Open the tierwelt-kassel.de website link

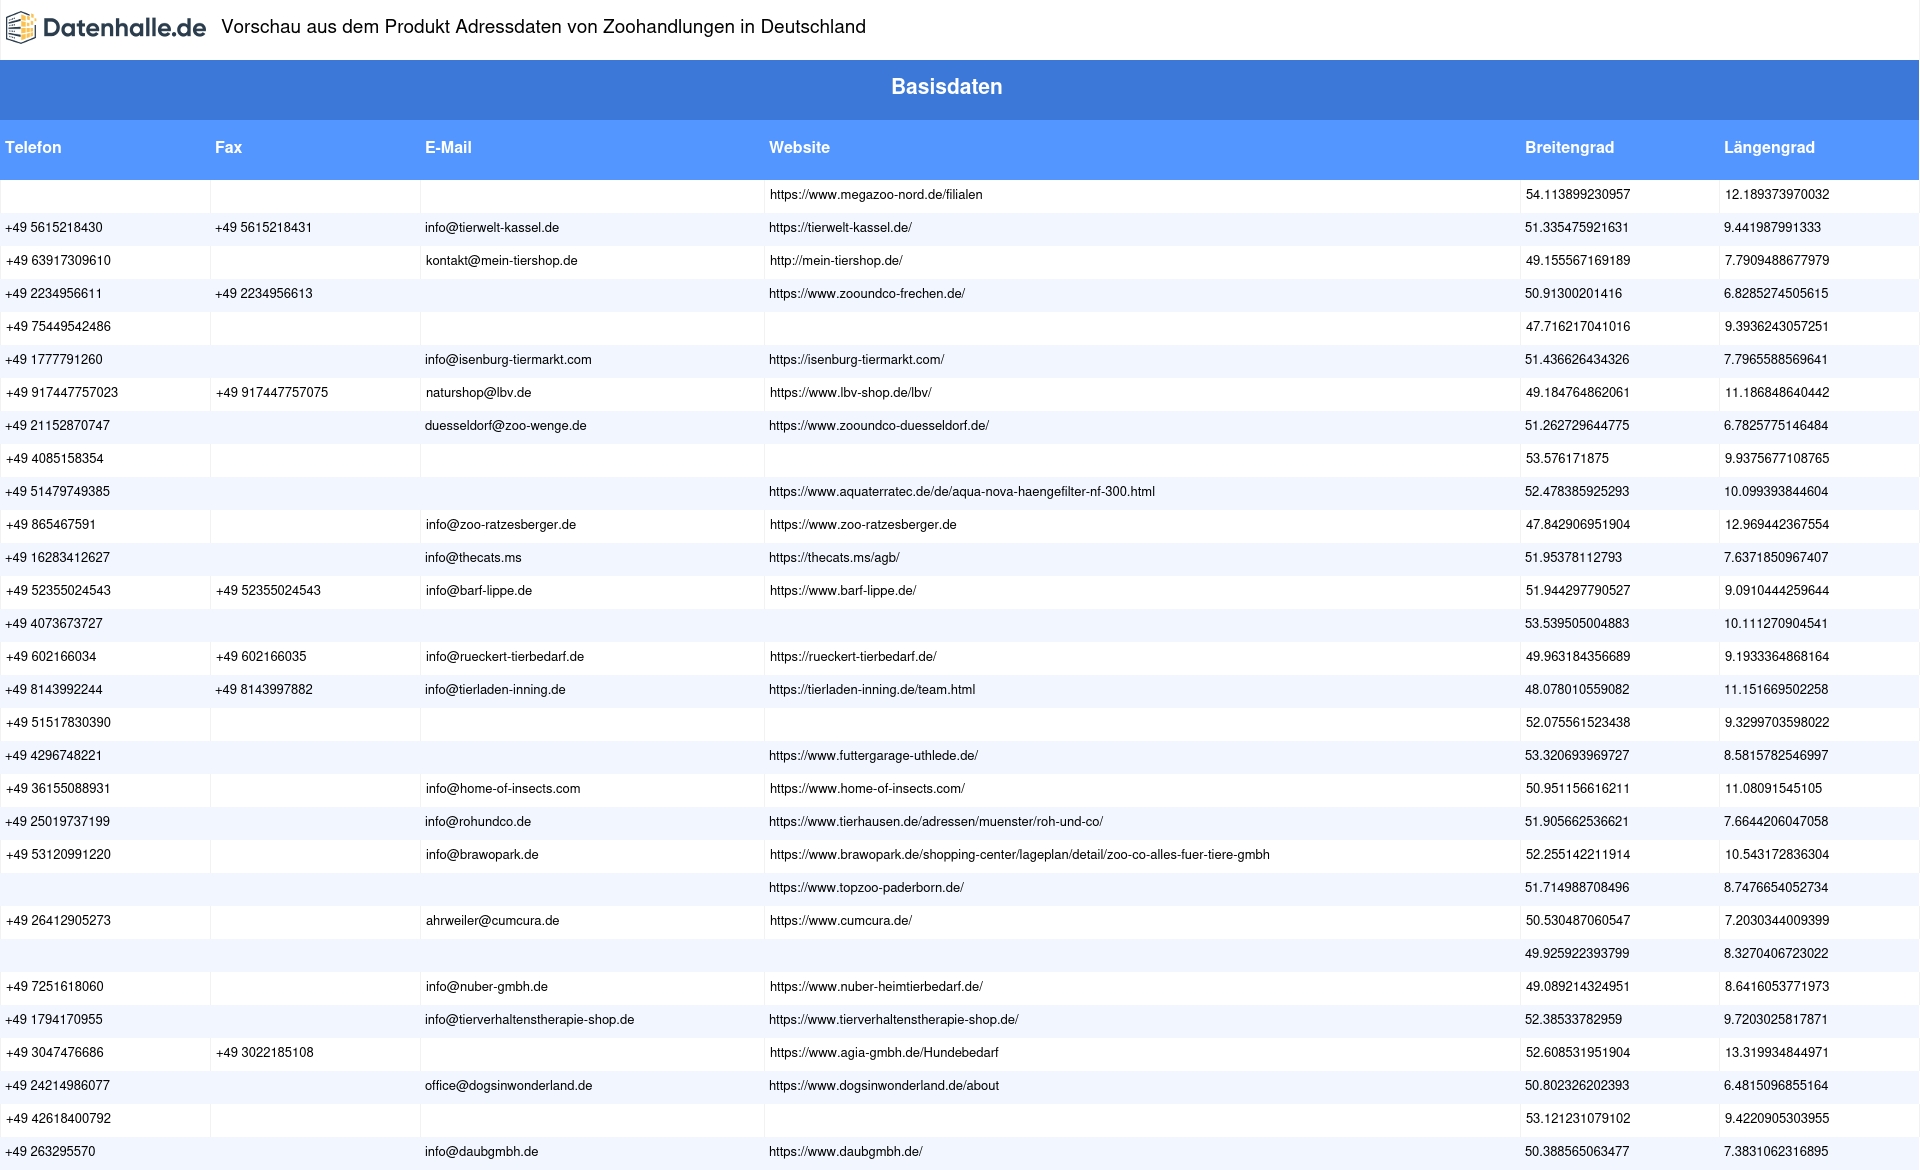coord(840,228)
